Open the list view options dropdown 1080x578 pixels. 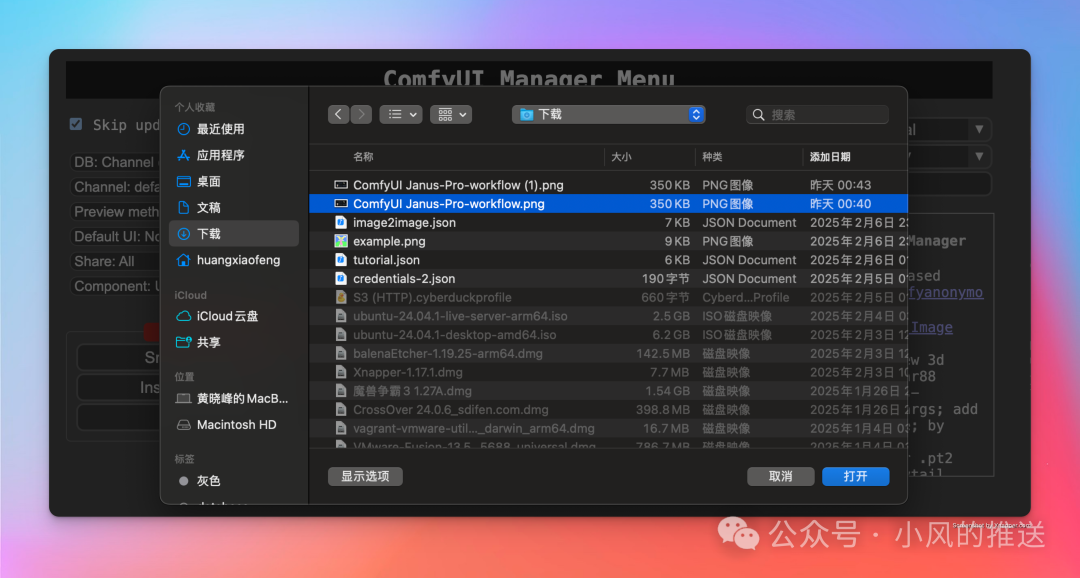(401, 114)
